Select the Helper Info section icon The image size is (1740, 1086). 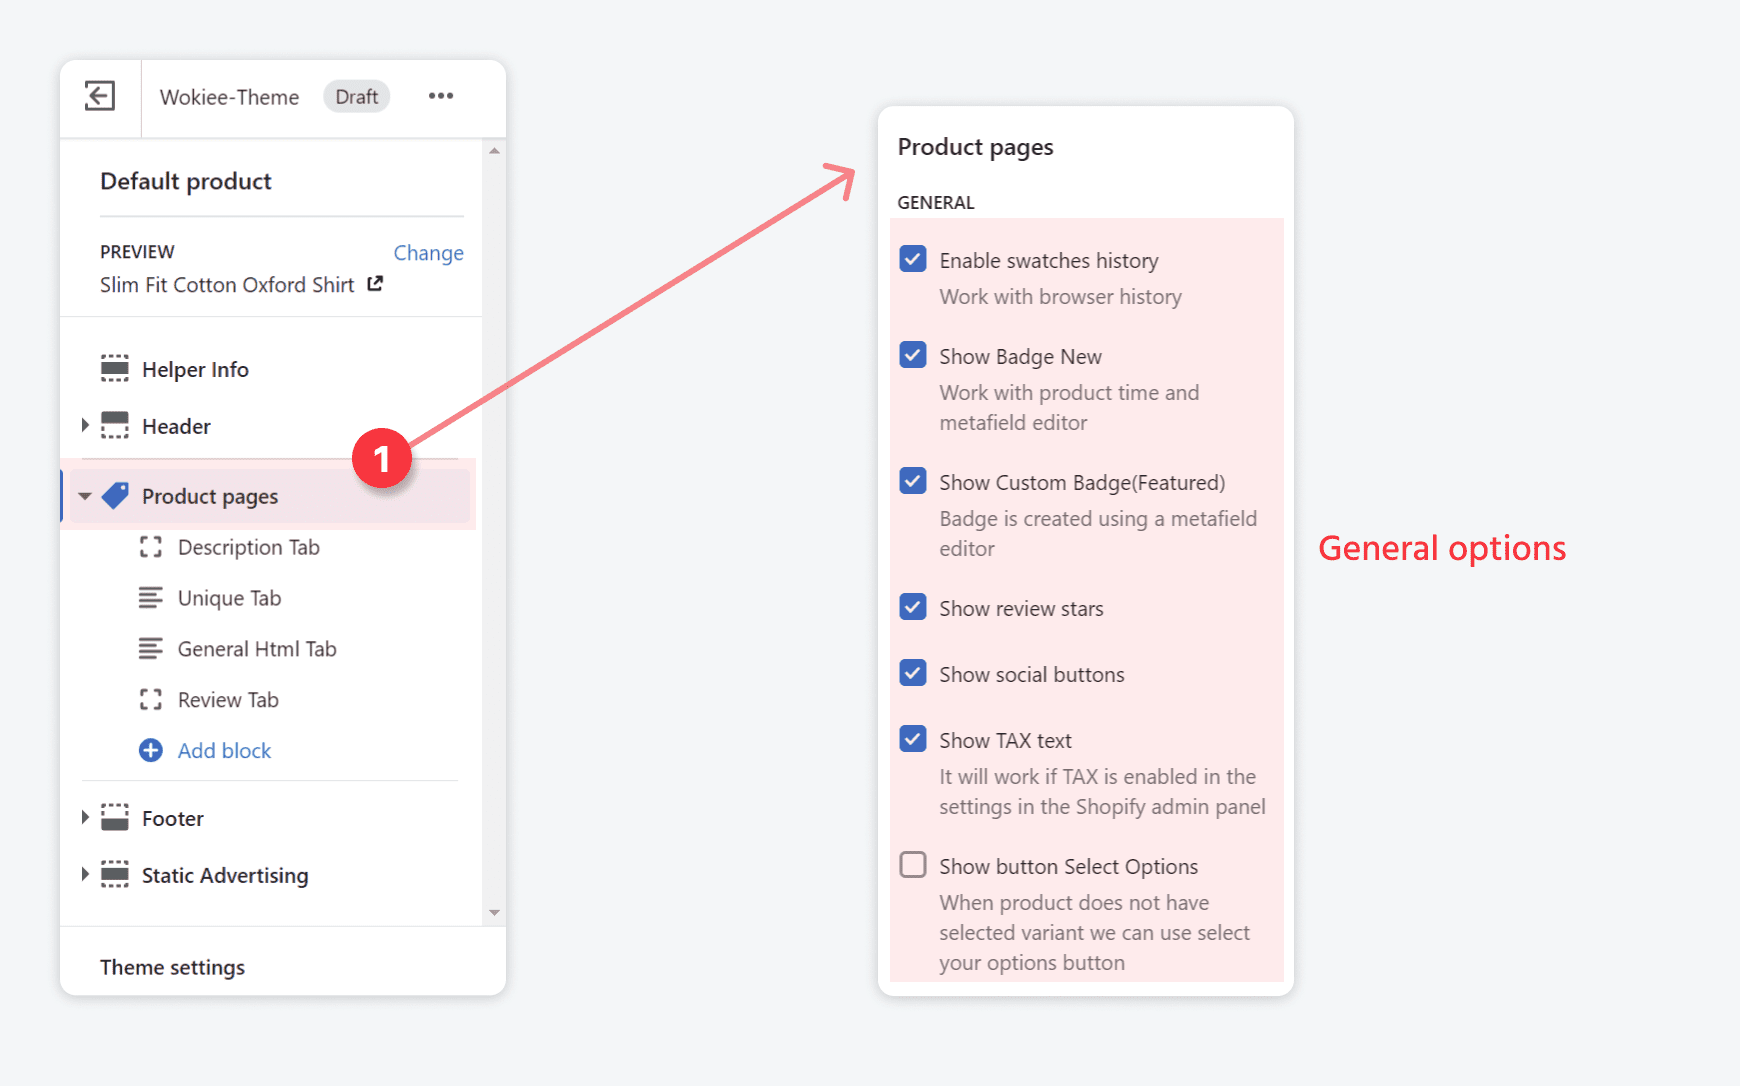tap(114, 368)
